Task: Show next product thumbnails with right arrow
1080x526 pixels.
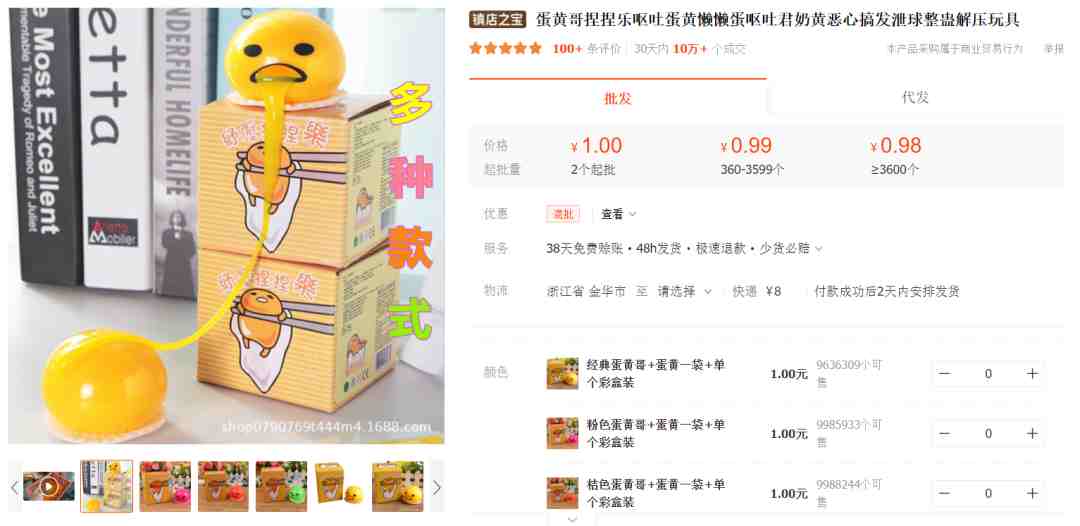Action: coord(437,487)
